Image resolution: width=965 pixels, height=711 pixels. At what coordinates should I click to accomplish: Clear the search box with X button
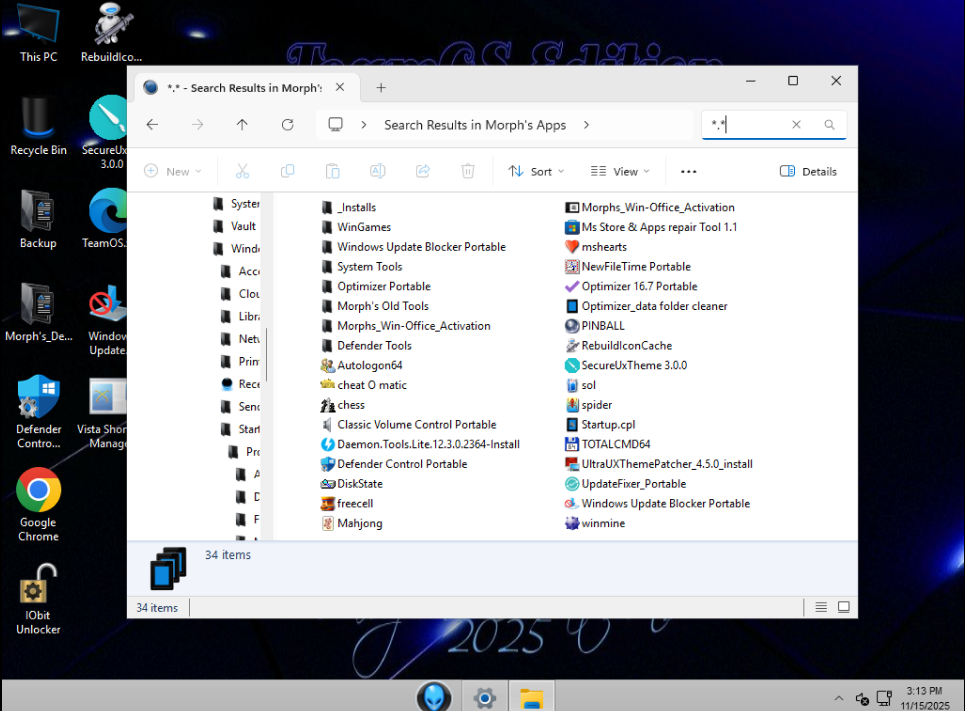(x=796, y=125)
